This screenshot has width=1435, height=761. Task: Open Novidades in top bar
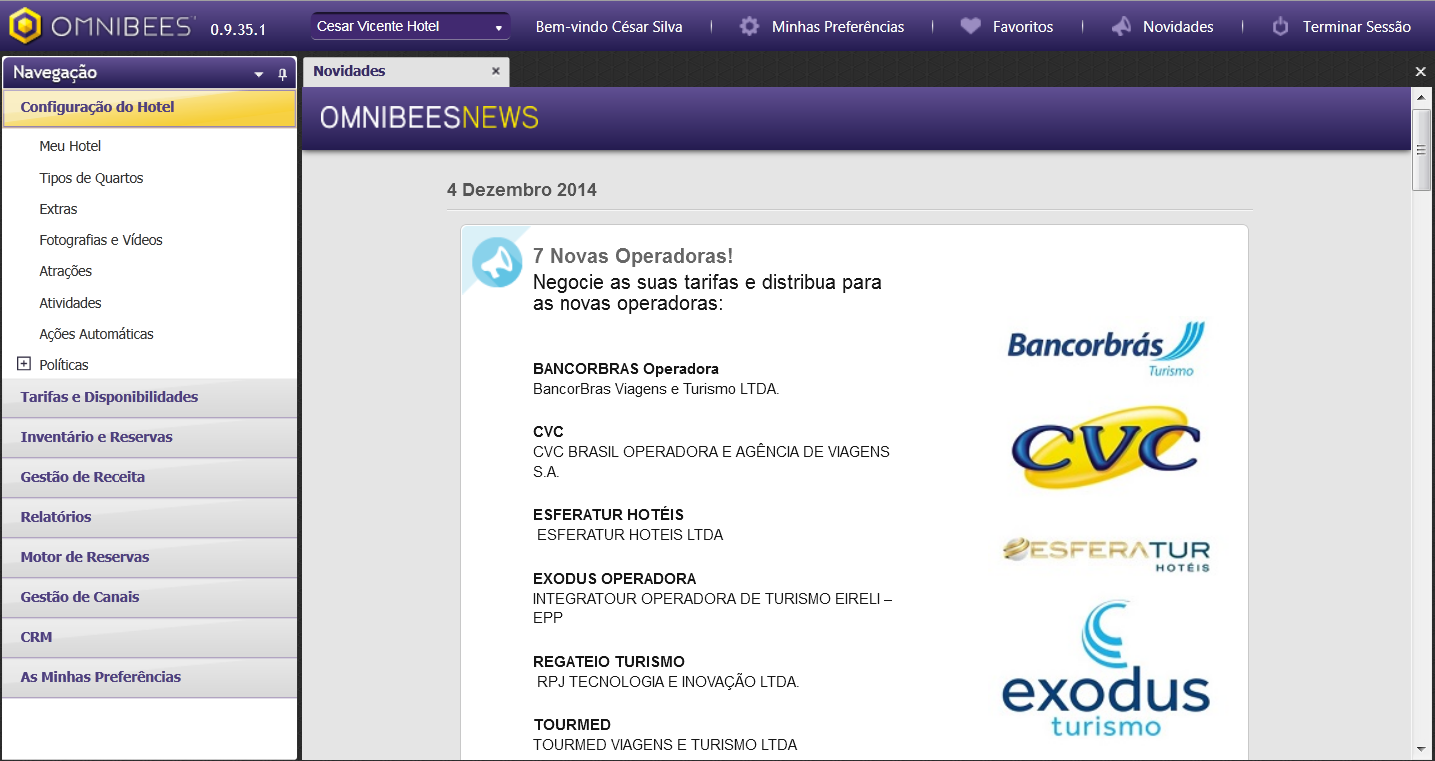1178,27
